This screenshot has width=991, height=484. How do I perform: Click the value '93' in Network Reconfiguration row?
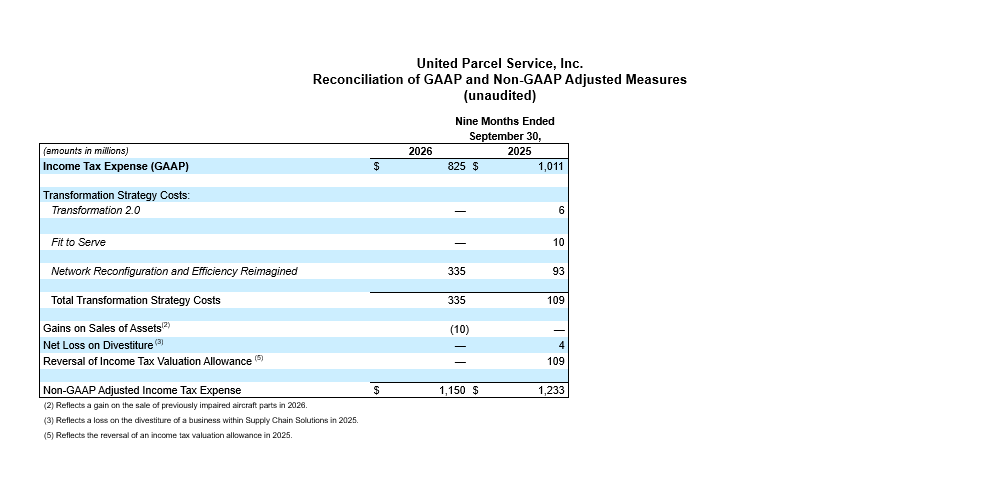click(559, 272)
